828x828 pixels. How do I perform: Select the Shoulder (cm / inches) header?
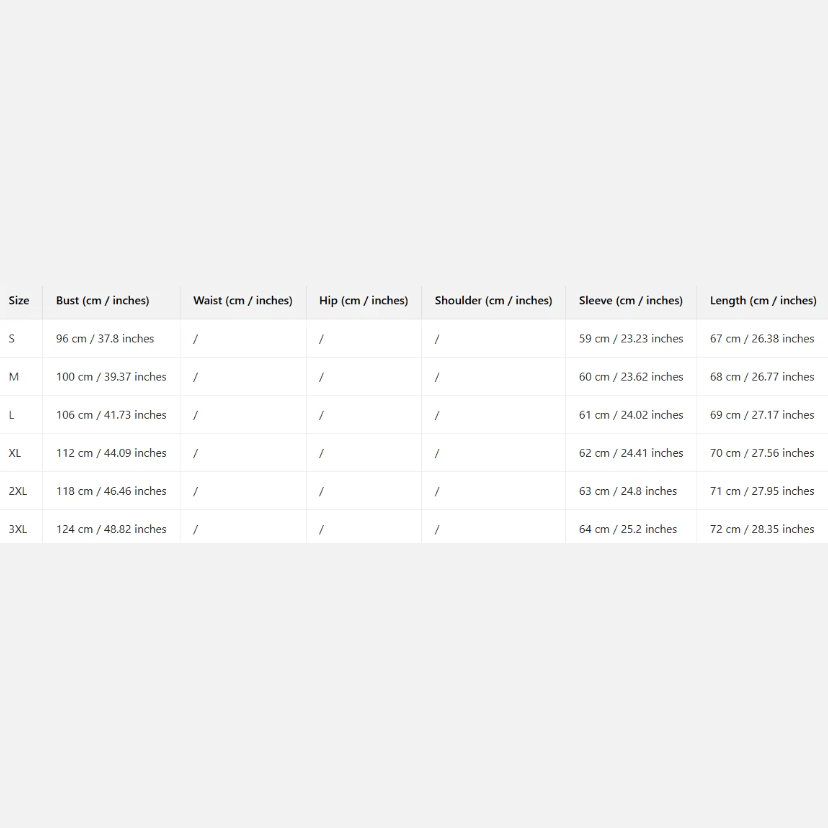click(493, 300)
